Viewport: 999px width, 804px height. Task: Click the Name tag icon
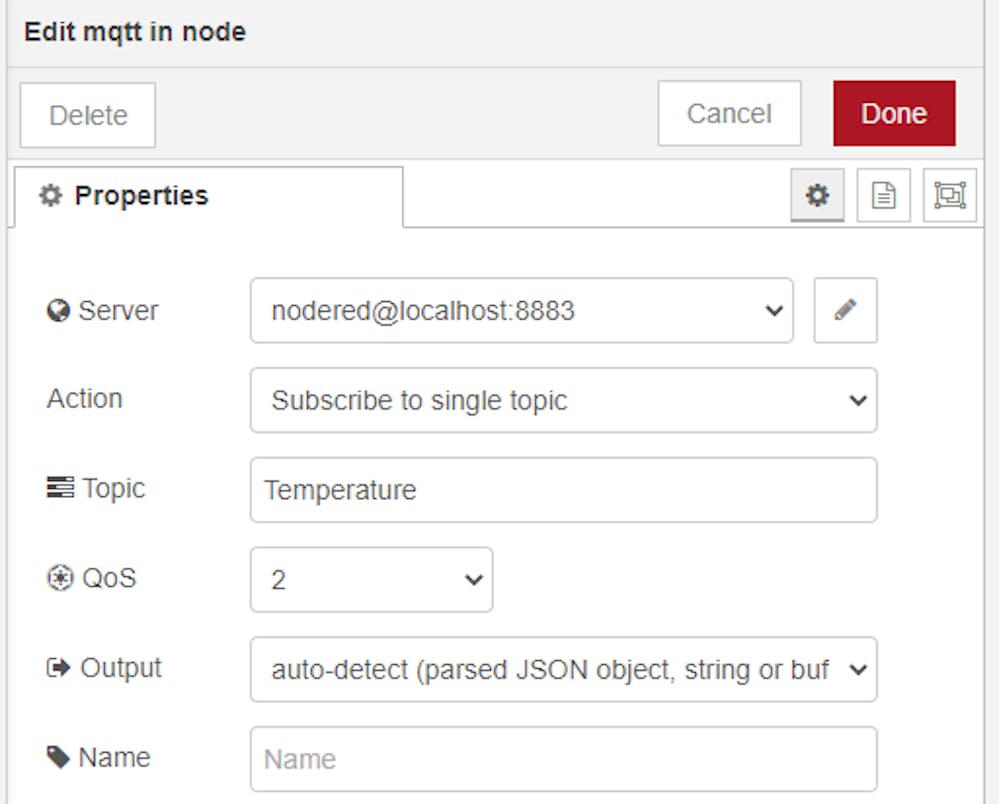click(58, 757)
